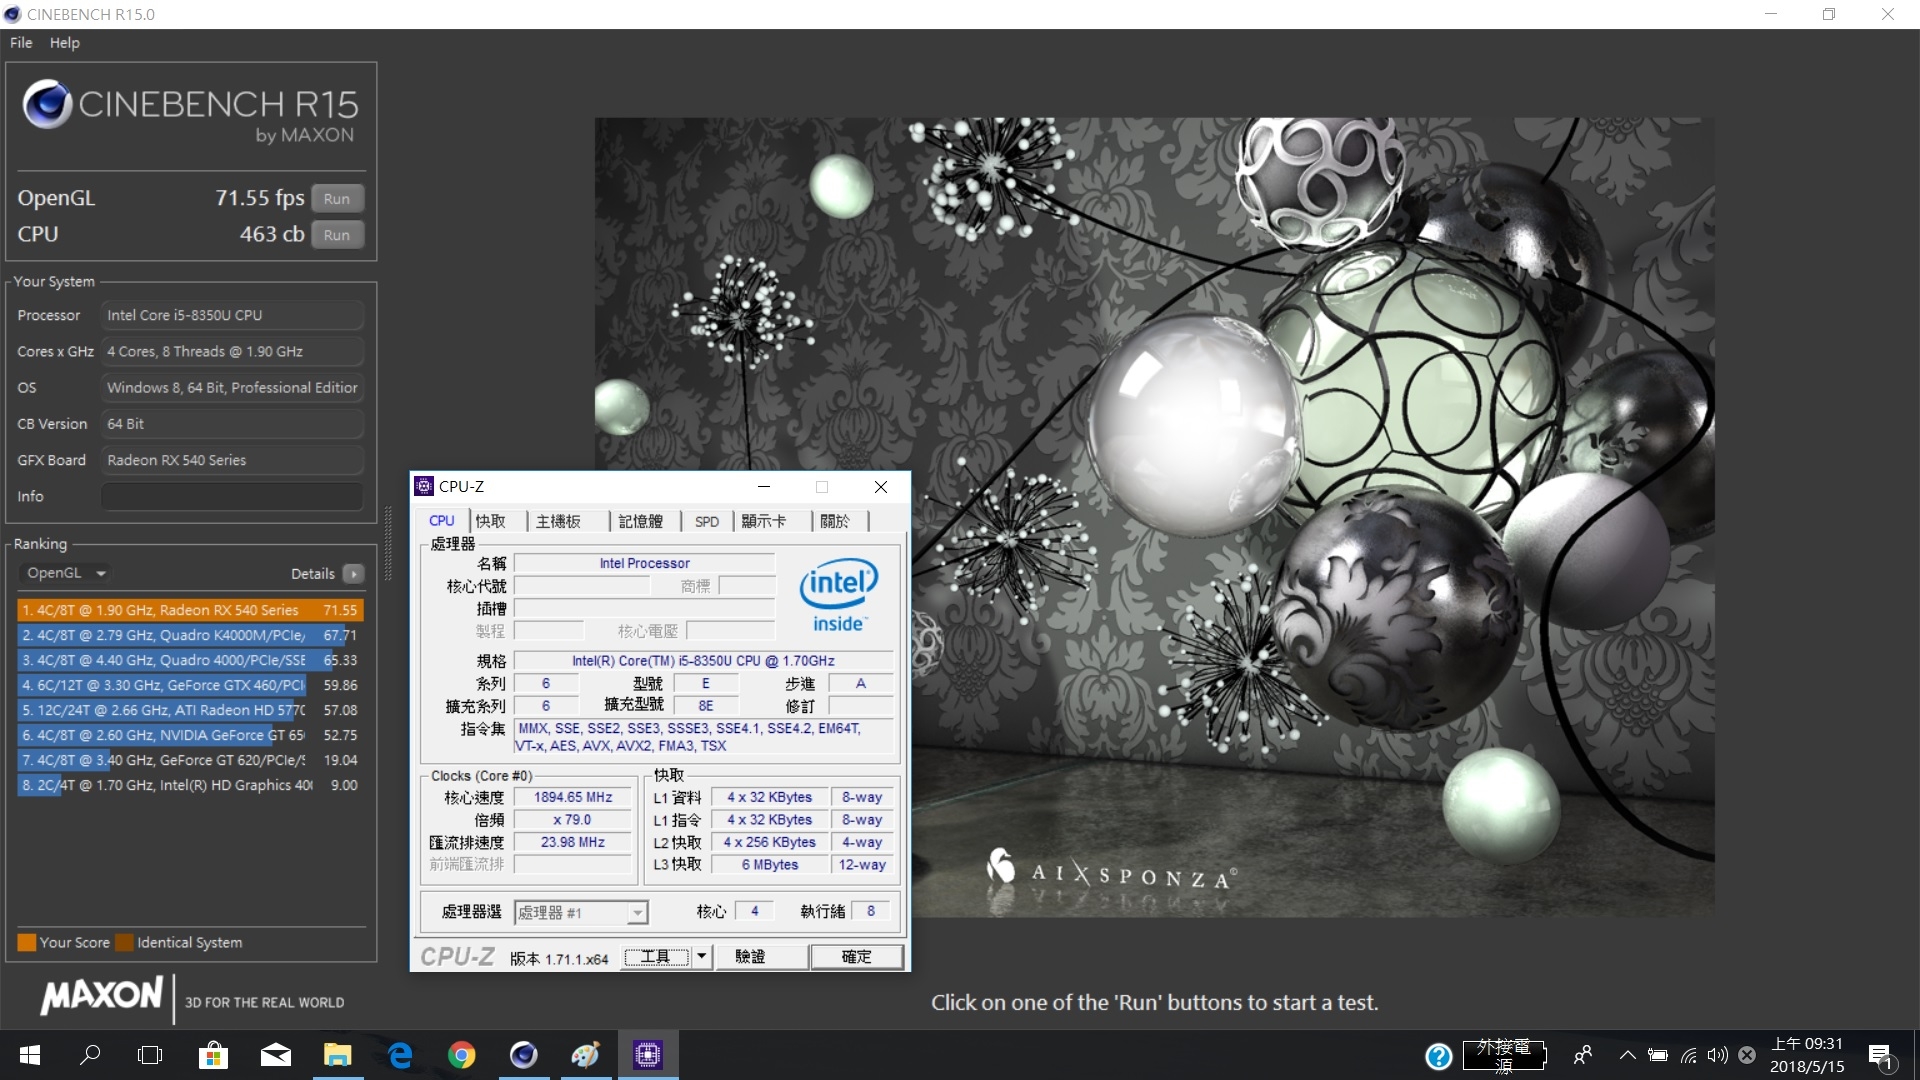Click the 確定 (OK) button in CPU-Z
Image resolution: width=1920 pixels, height=1080 pixels.
click(857, 957)
